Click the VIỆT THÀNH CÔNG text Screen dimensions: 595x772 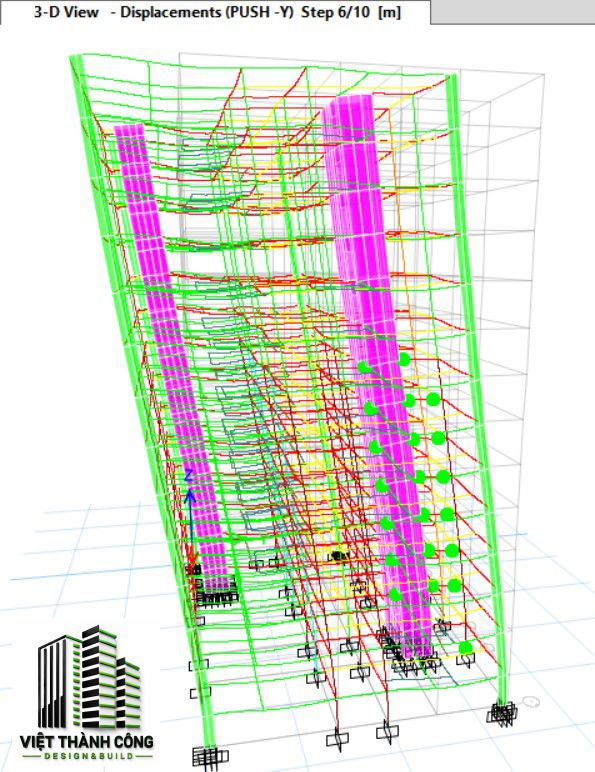pos(87,741)
